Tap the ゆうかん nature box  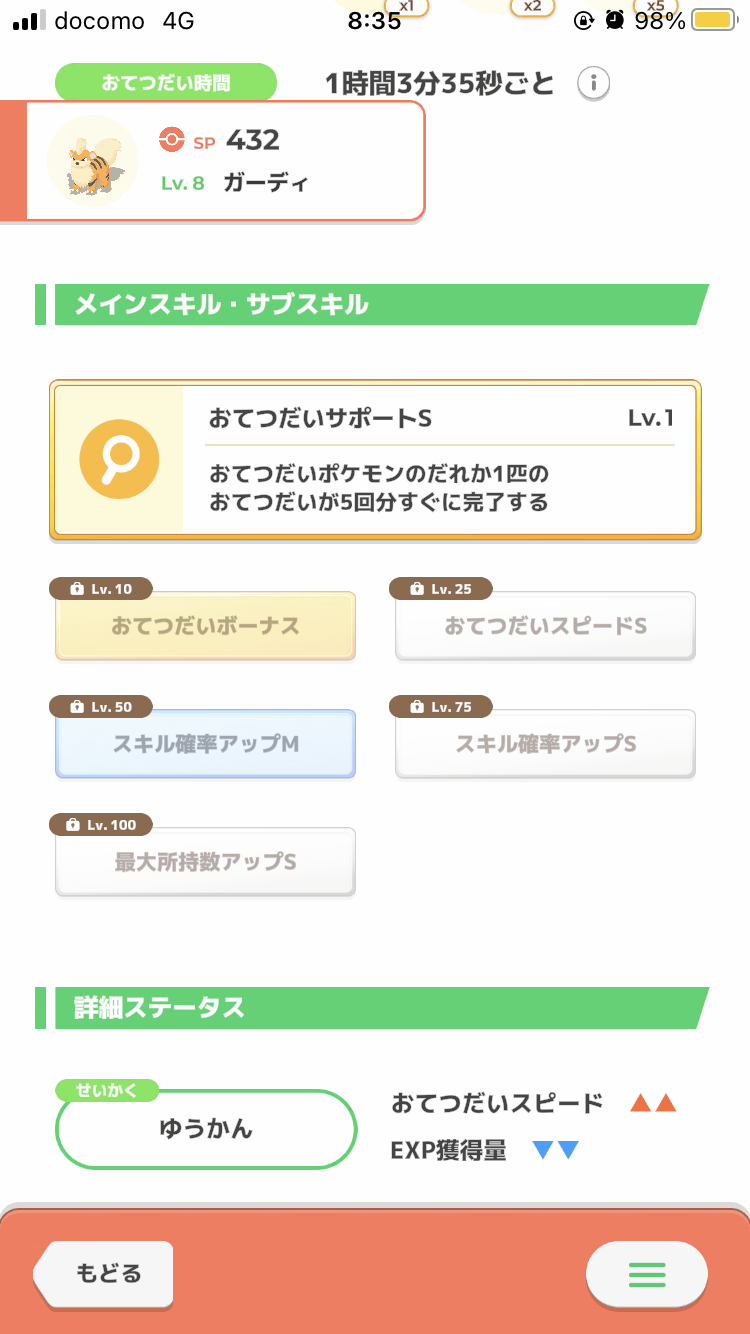click(x=206, y=1130)
